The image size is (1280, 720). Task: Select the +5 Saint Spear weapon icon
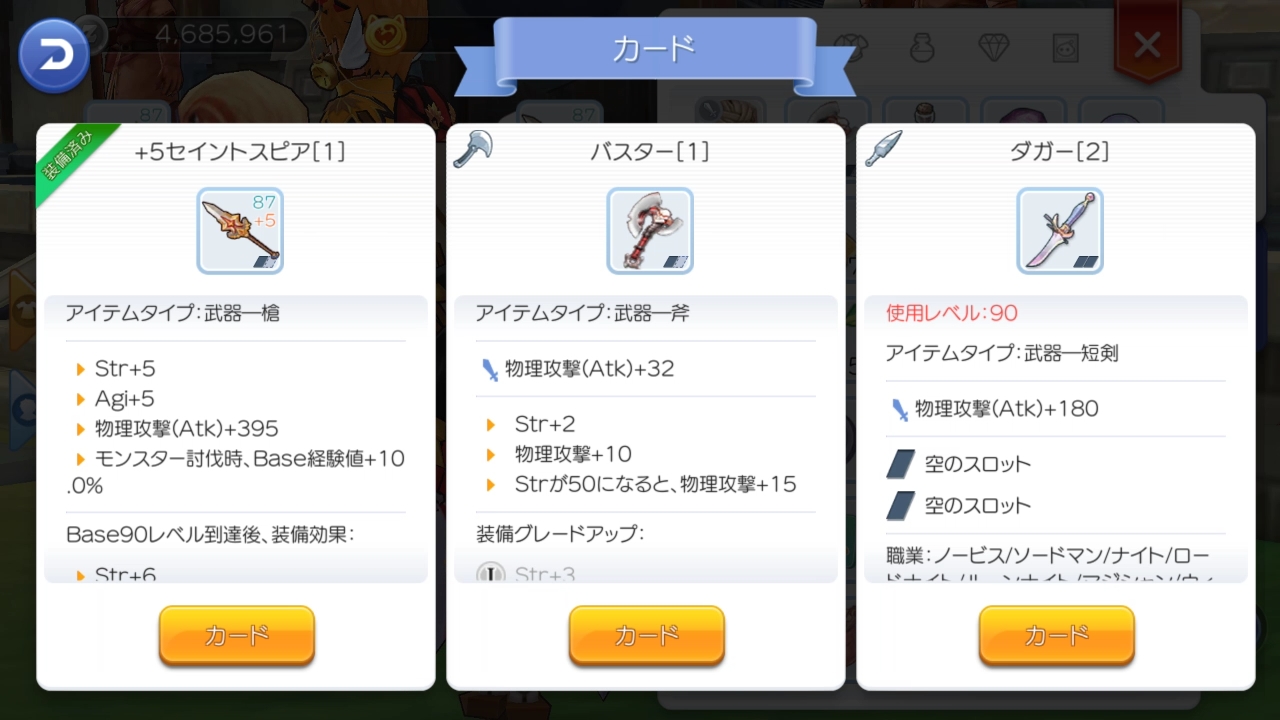tap(240, 231)
